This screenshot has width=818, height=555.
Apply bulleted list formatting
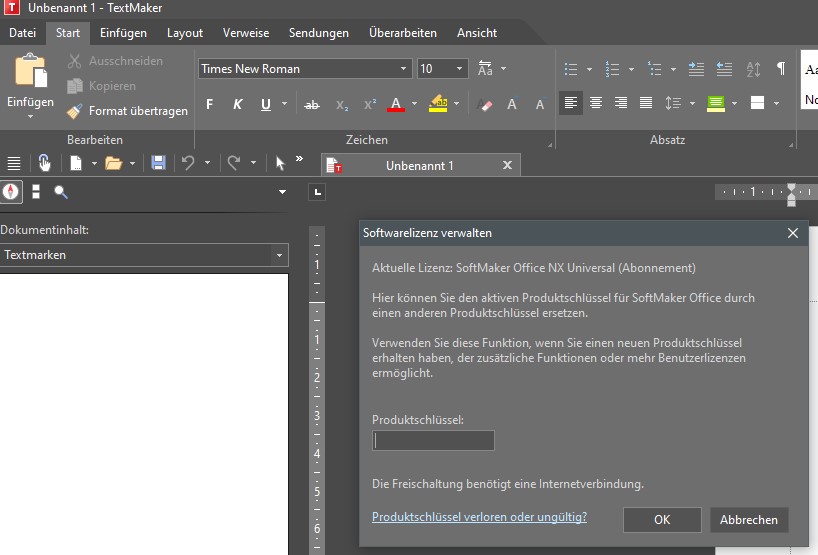click(x=571, y=69)
